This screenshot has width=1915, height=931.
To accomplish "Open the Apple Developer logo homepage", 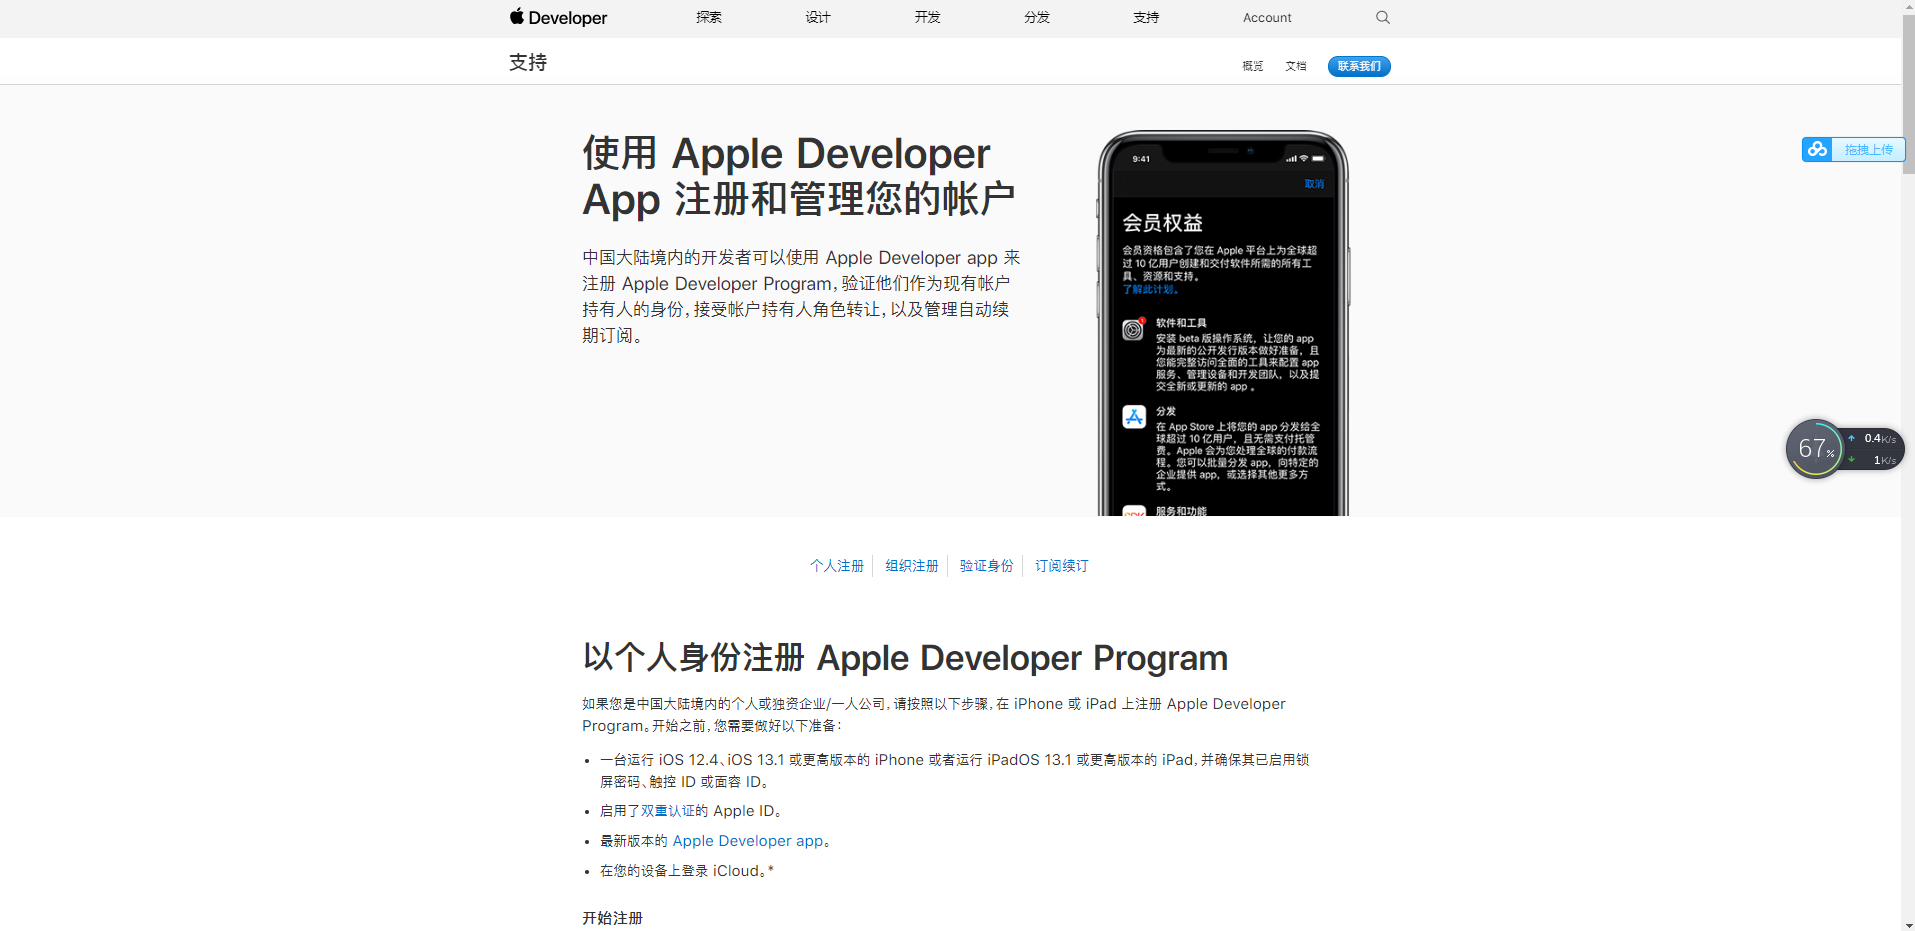I will (558, 17).
